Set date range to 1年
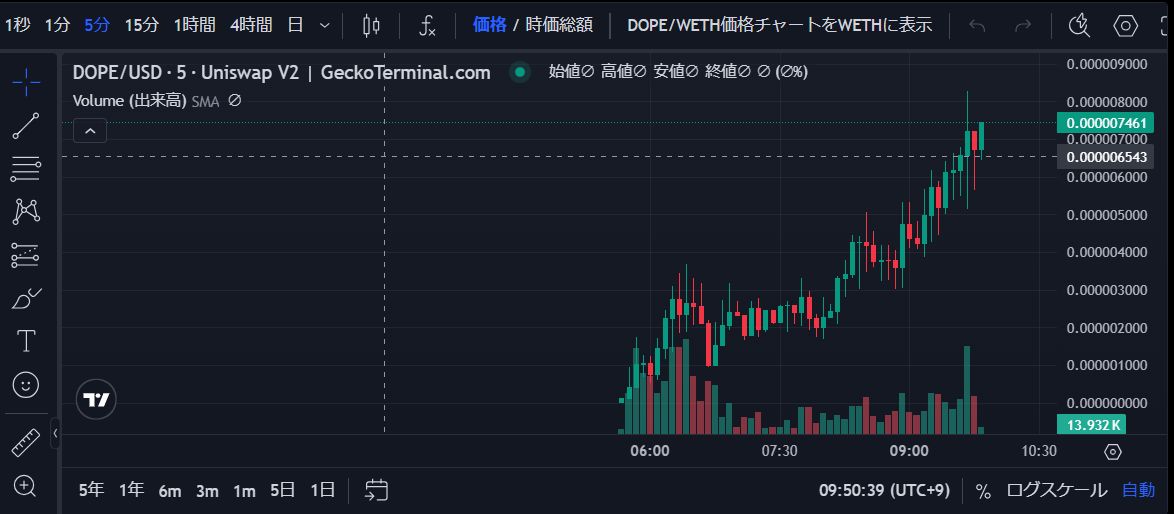Screen dimensions: 1174x514 point(131,491)
